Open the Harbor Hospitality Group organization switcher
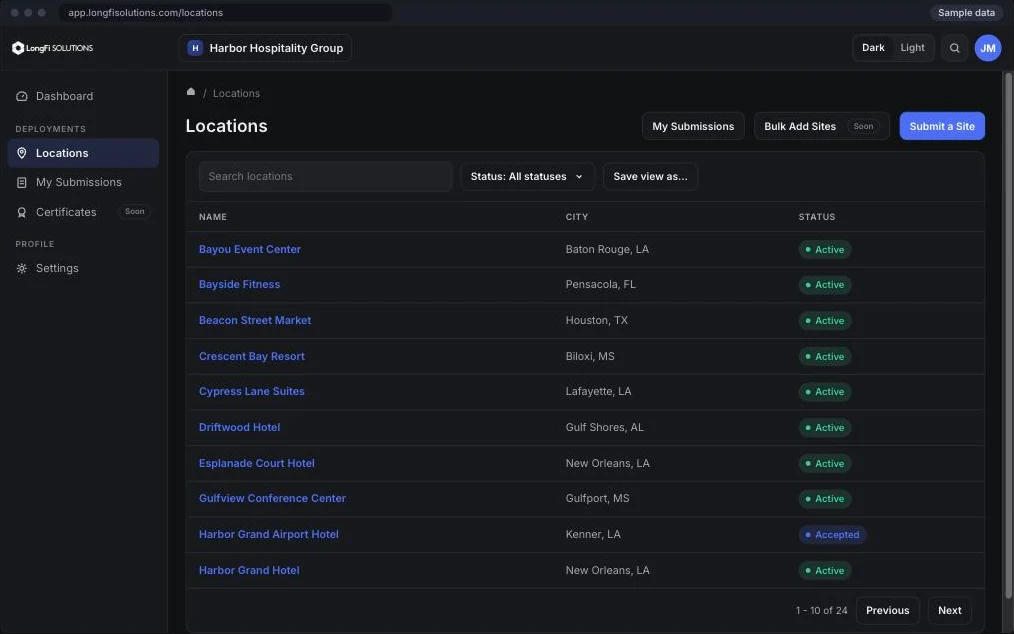 265,48
